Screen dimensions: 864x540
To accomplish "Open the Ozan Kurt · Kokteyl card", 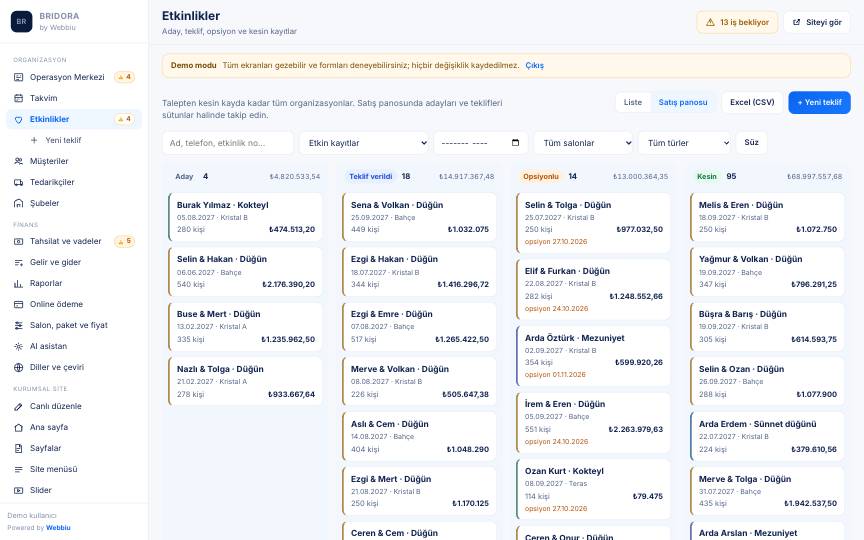I will 593,489.
